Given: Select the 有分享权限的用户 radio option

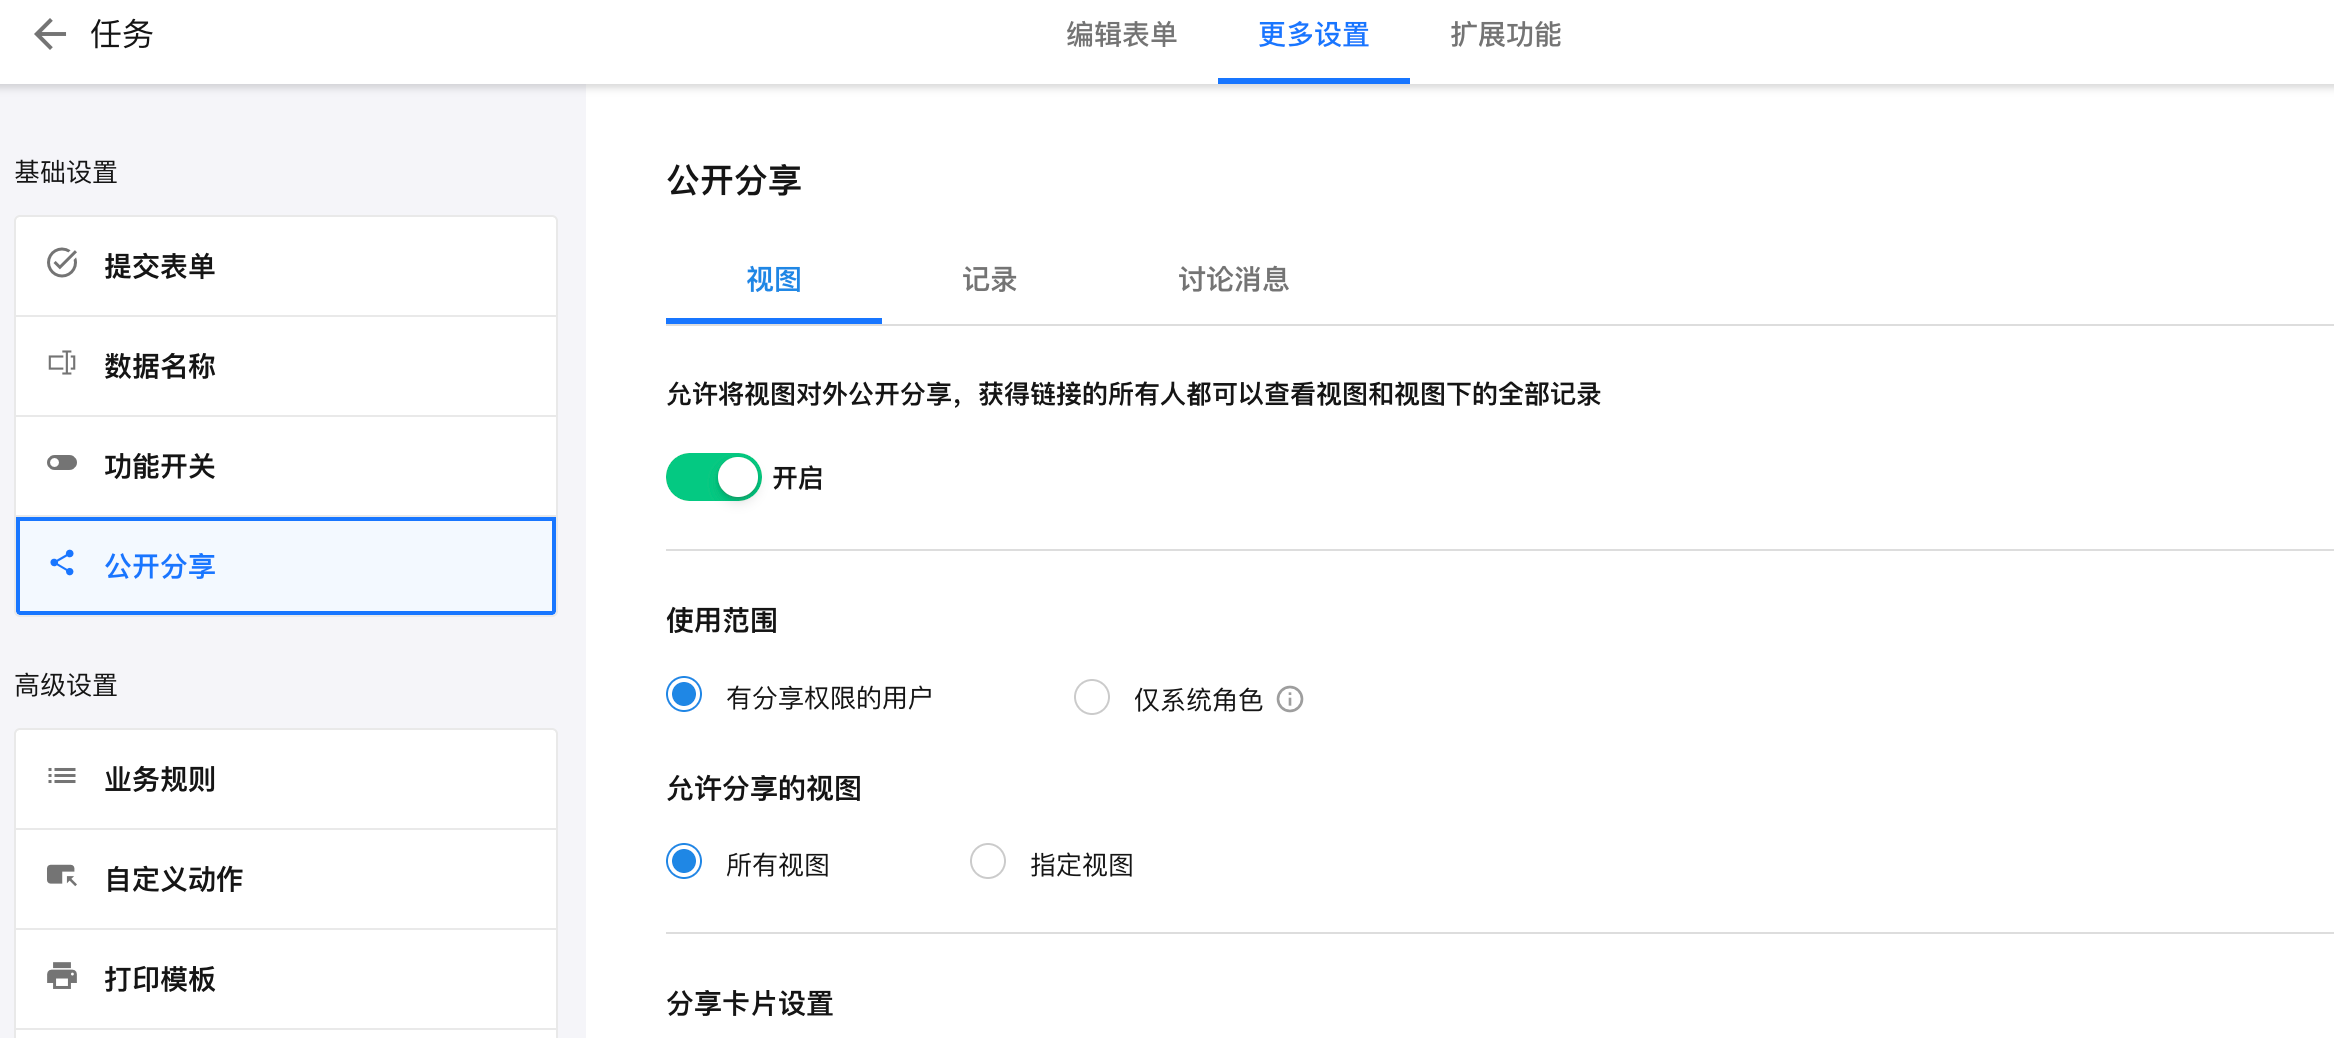Looking at the screenshot, I should pyautogui.click(x=684, y=695).
